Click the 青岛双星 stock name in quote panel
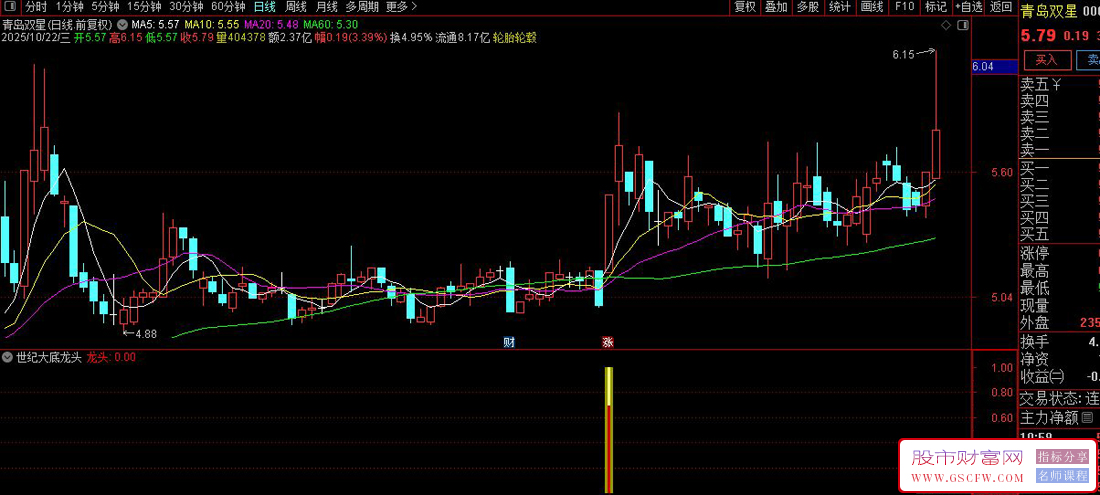1100x495 pixels. click(1047, 11)
